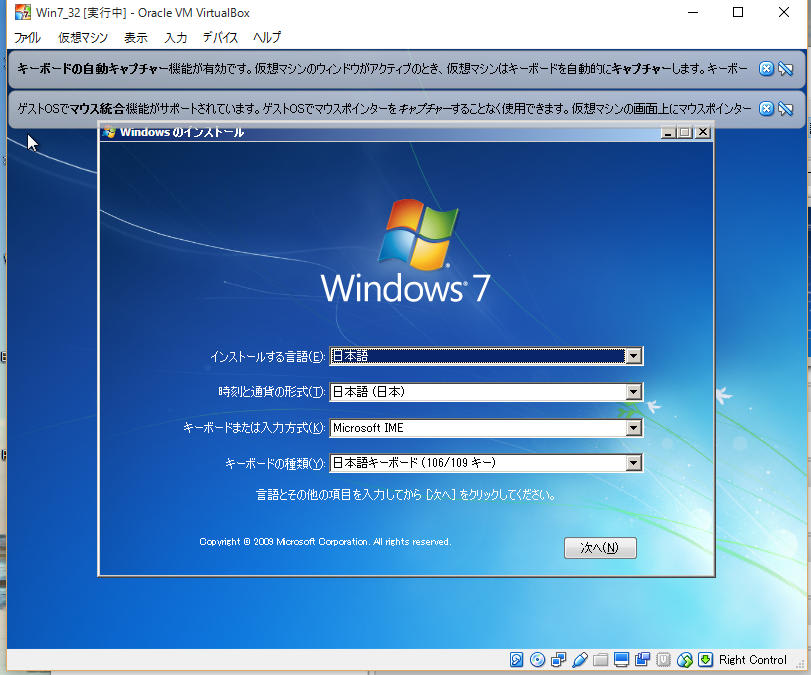Click the hard disk activity status icon
The image size is (811, 675).
(x=516, y=659)
